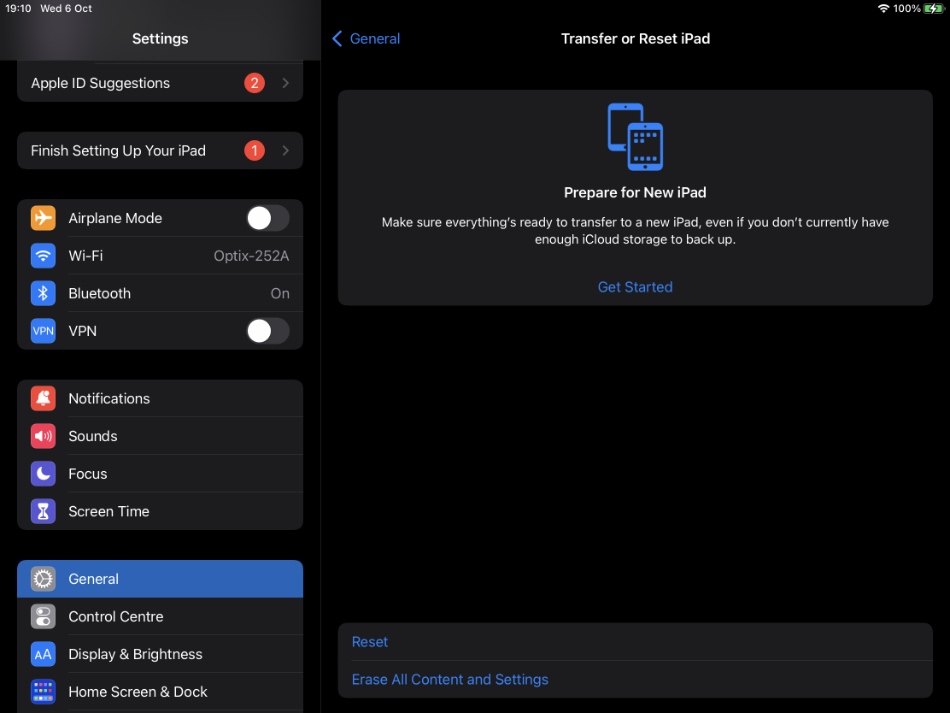
Task: Open Wi-Fi settings row
Action: 160,256
